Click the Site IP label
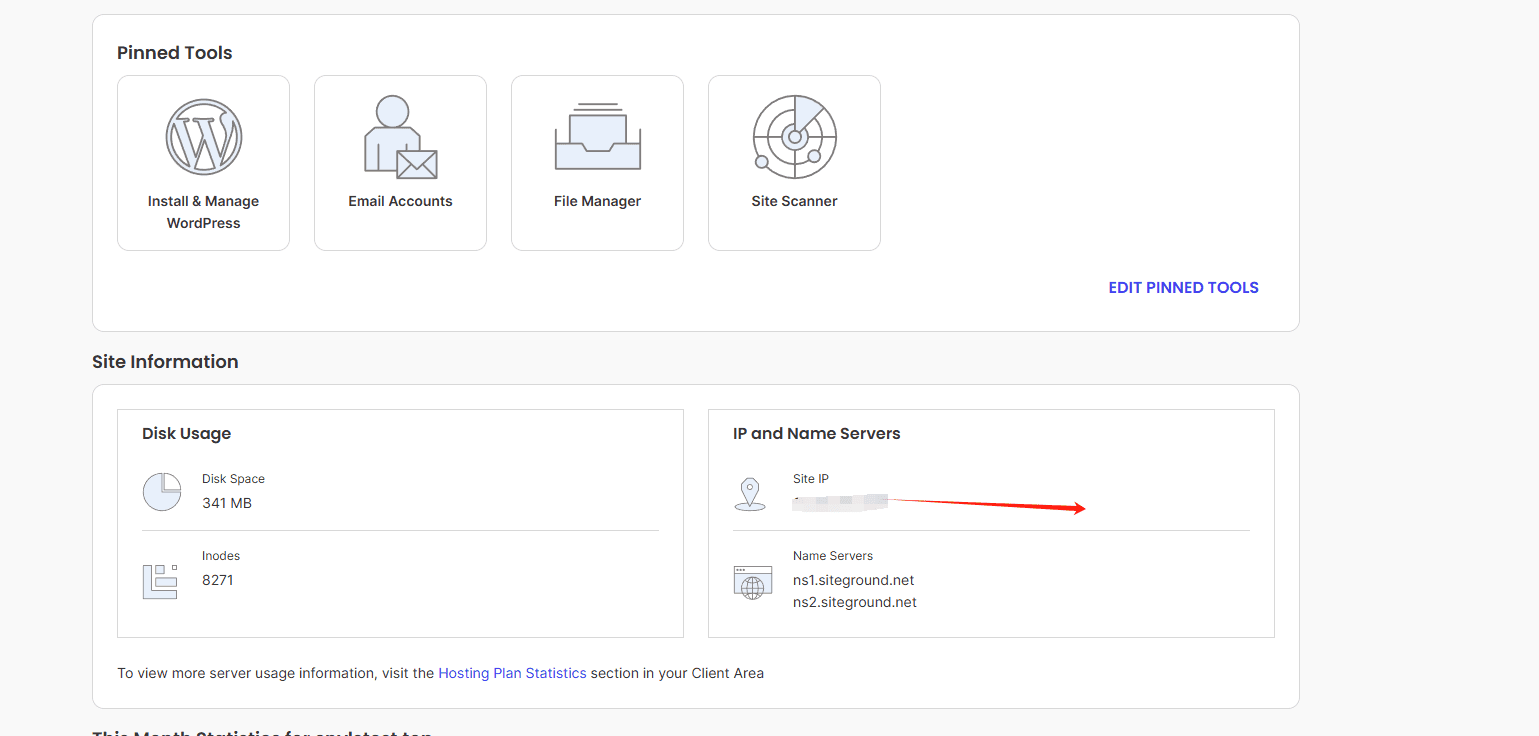Viewport: 1539px width, 736px height. click(811, 479)
